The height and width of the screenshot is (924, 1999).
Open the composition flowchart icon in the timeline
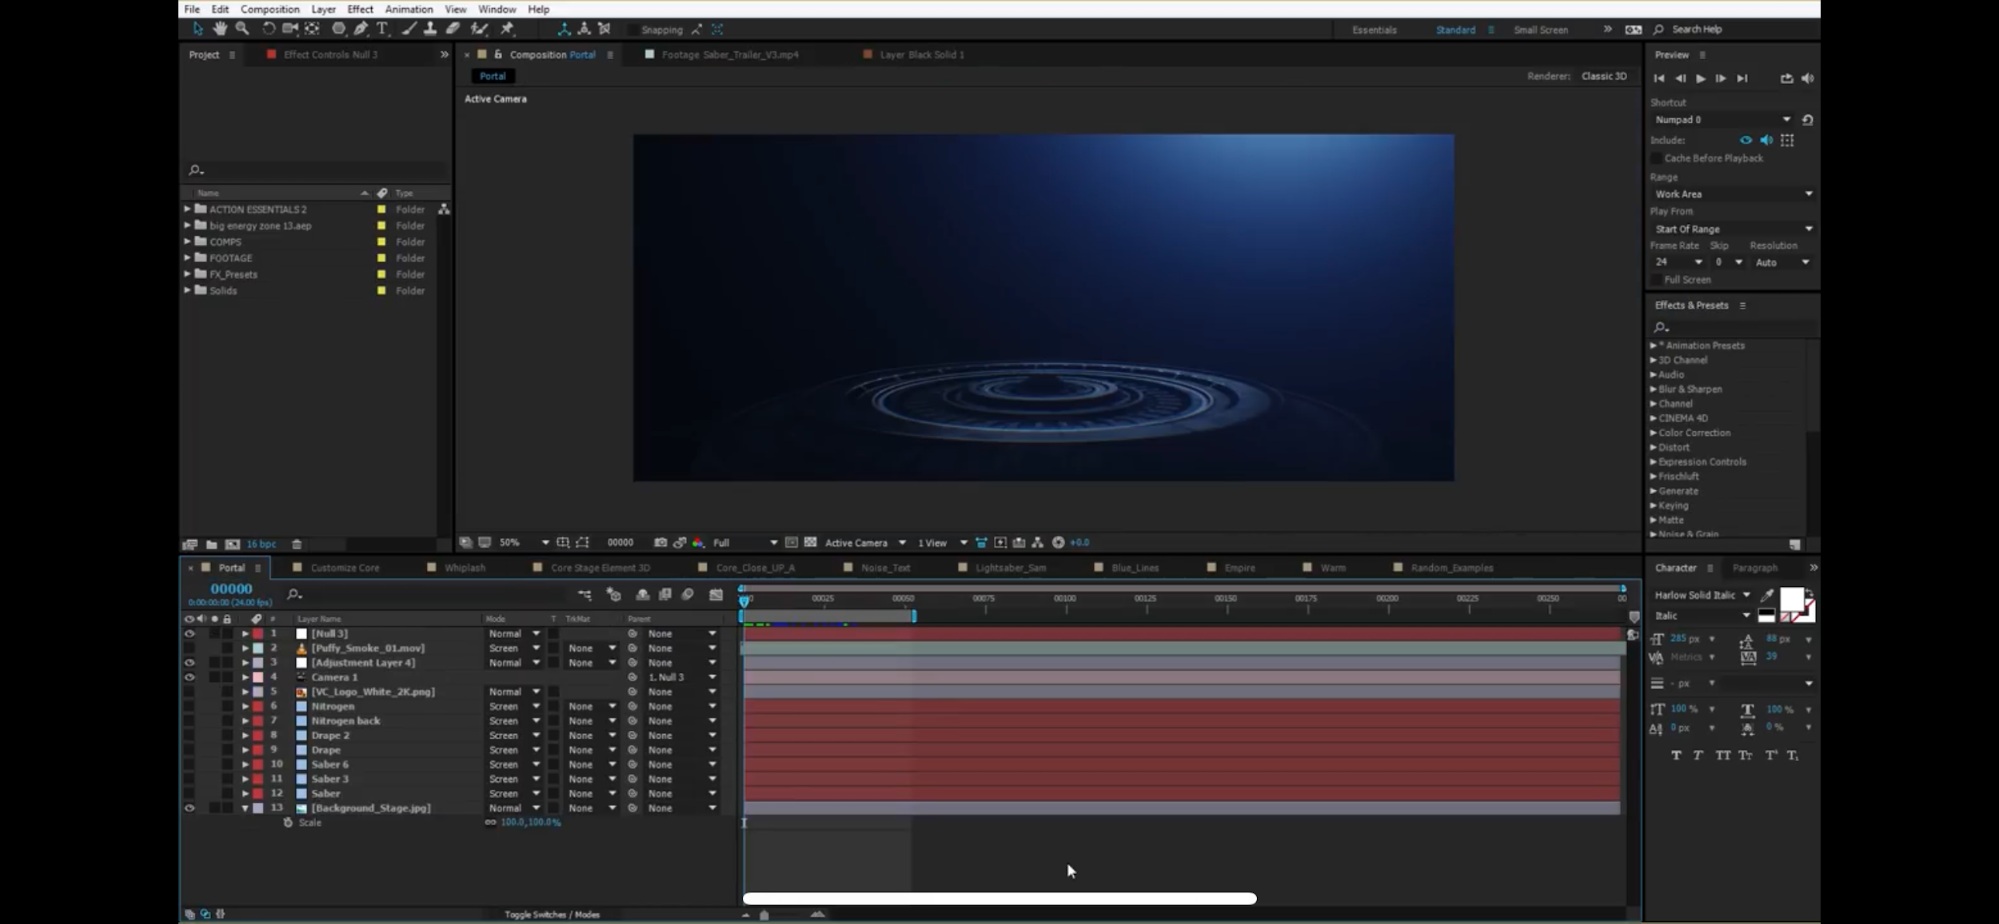[585, 595]
